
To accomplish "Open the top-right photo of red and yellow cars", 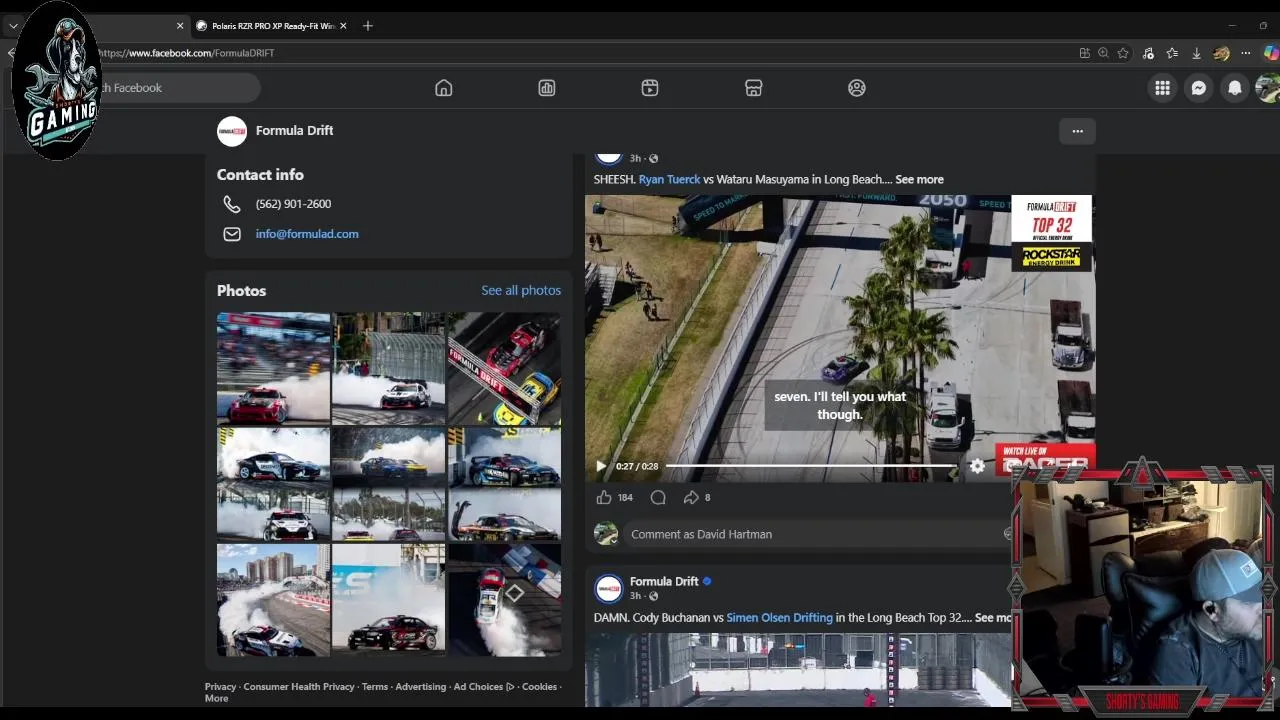I will click(504, 368).
